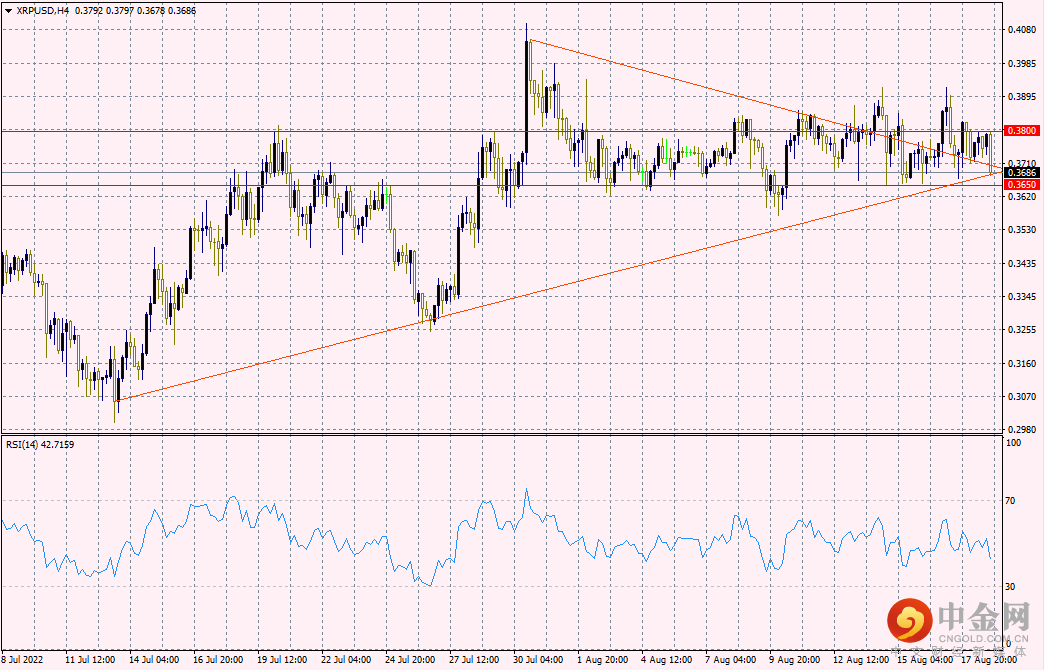Click the 0.3895 price axis label
Viewport: 1044px width, 670px height.
(1022, 97)
